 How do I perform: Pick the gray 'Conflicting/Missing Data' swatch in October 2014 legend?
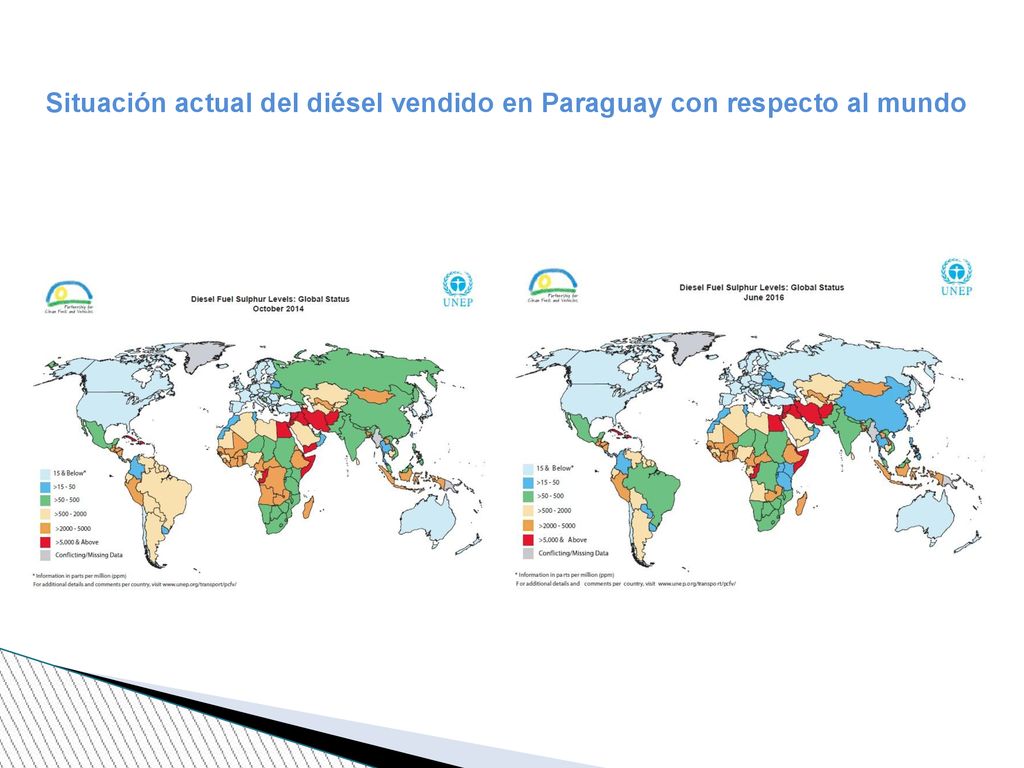(45, 555)
